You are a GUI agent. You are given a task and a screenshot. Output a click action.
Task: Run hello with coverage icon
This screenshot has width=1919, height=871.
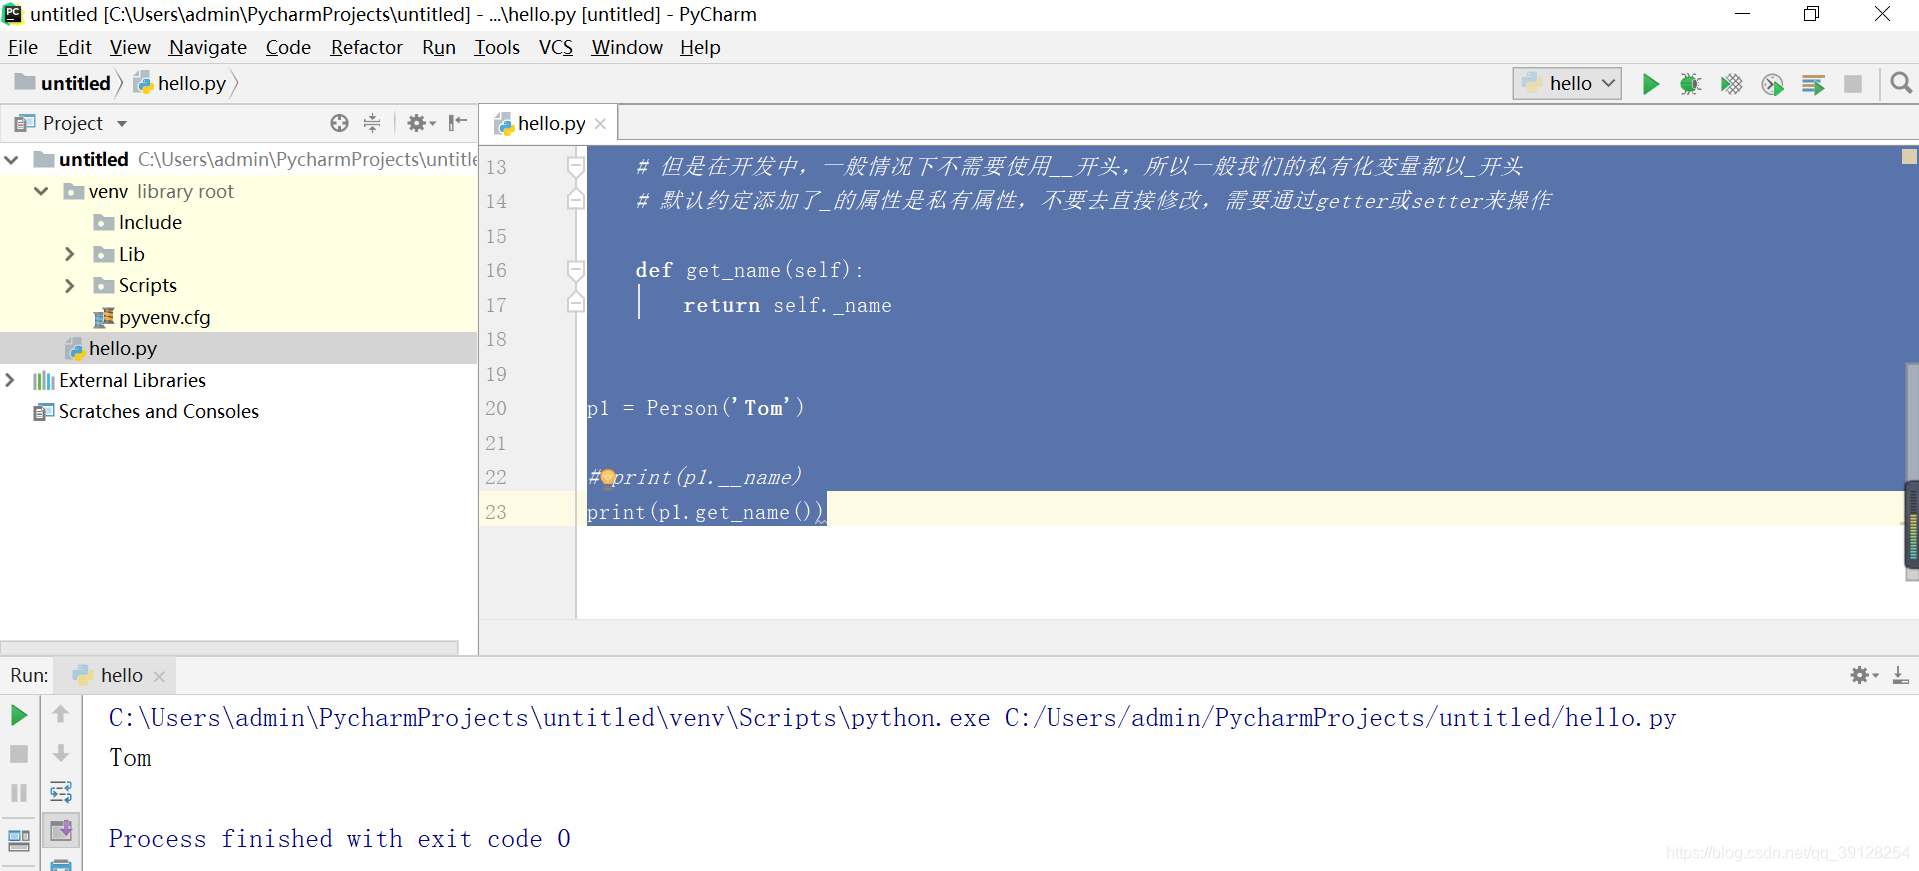pos(1731,84)
